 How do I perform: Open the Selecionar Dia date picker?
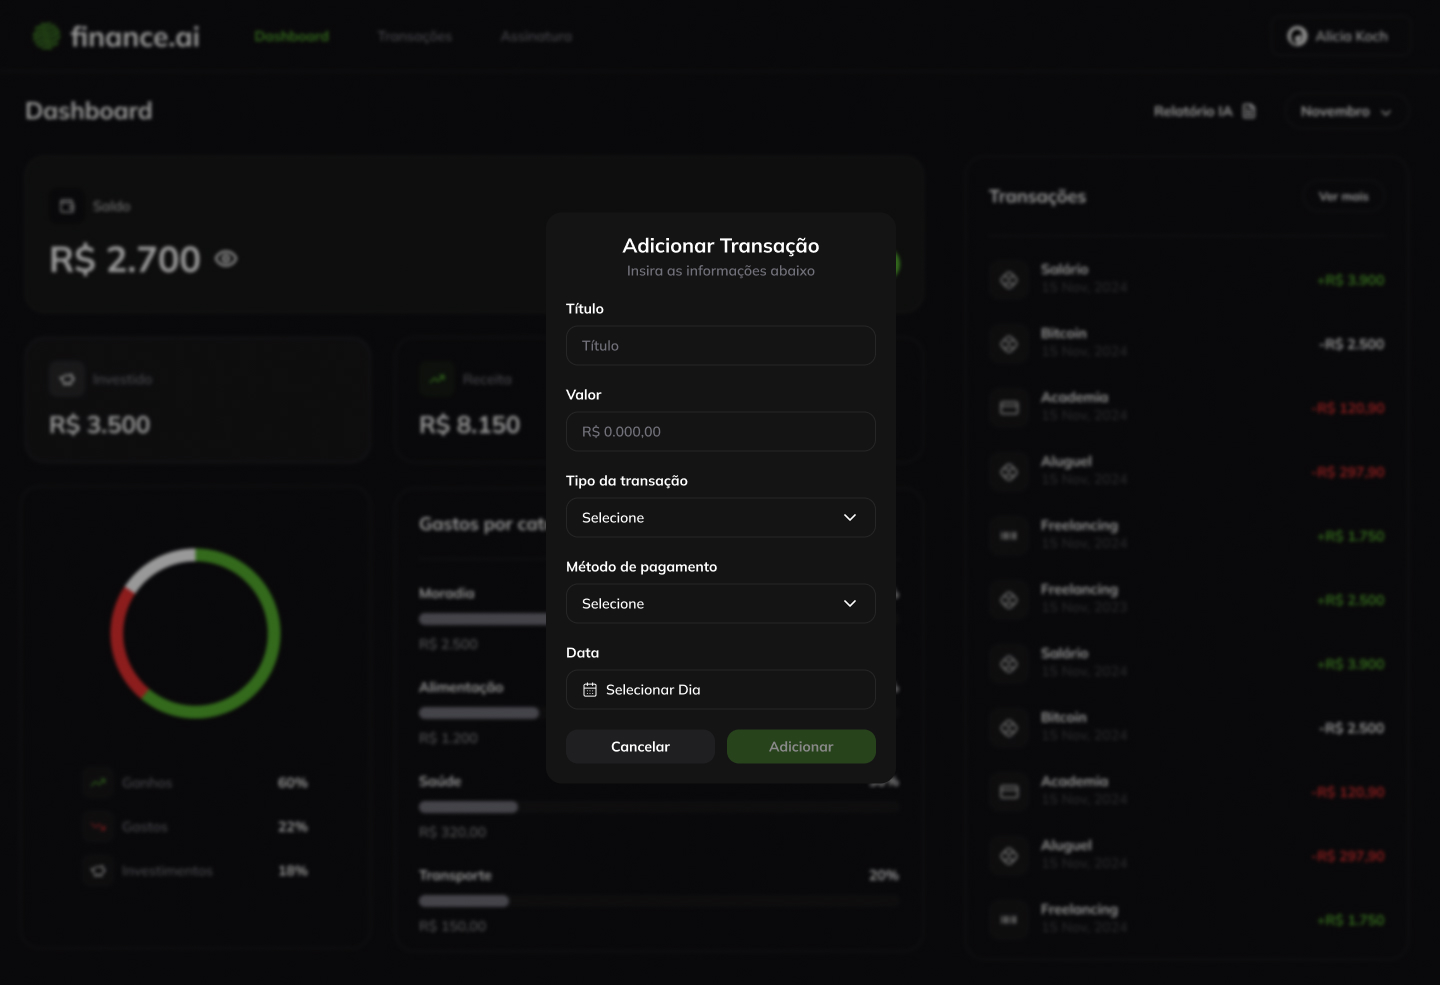[720, 689]
